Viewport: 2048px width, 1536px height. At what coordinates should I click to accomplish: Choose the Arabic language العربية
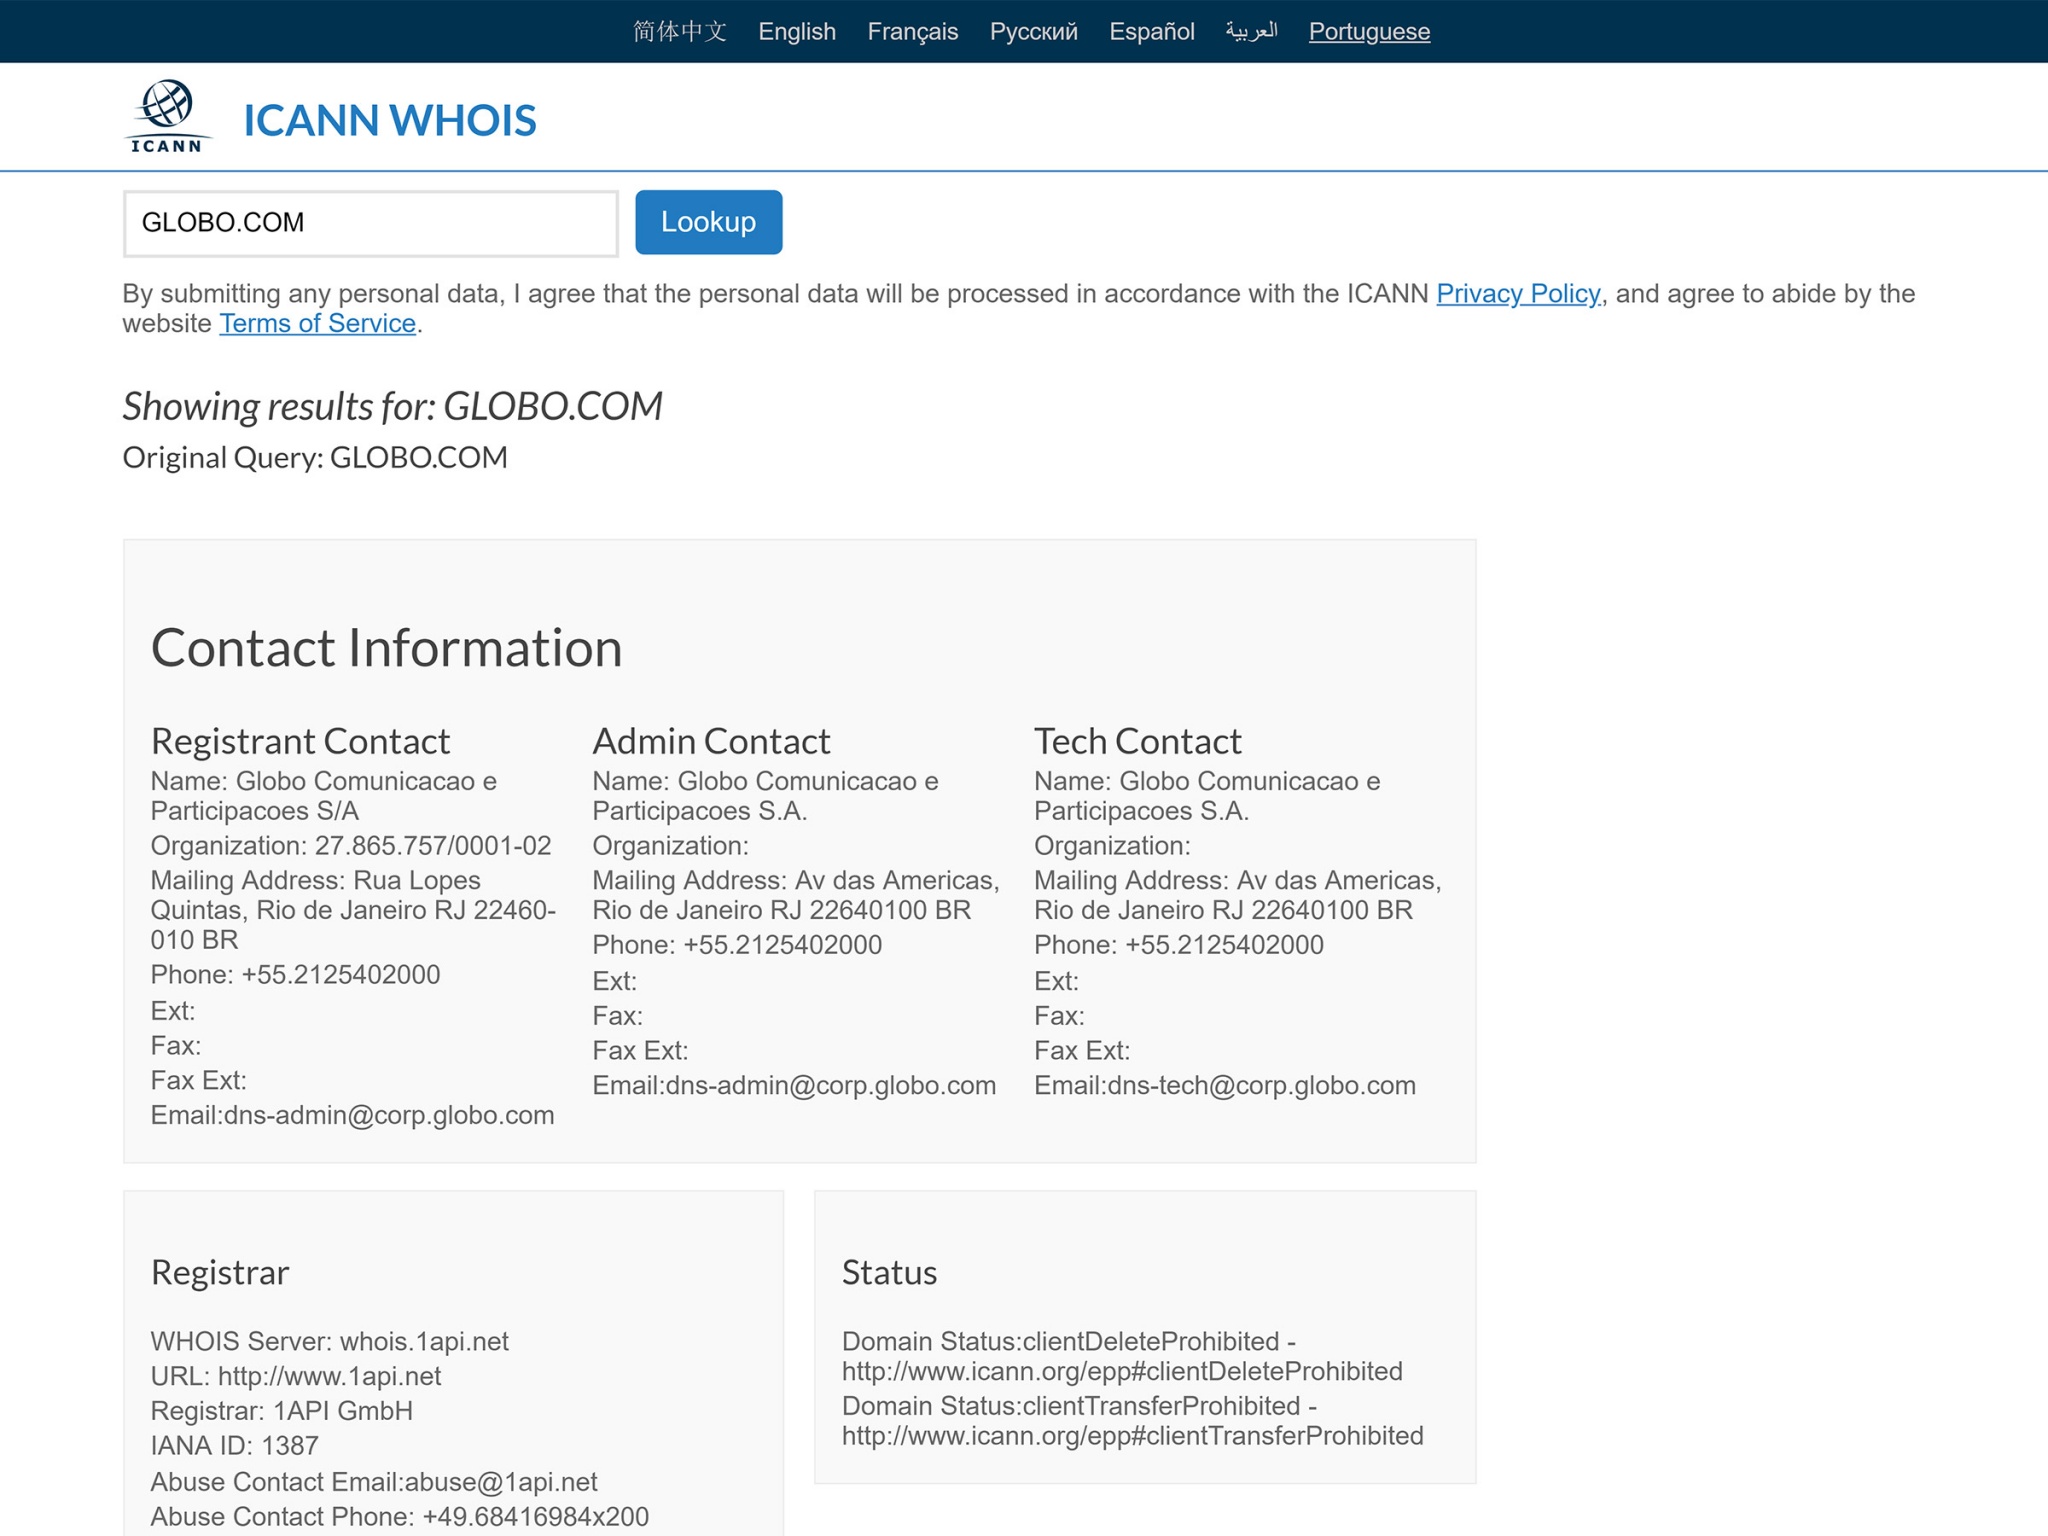pos(1251,31)
